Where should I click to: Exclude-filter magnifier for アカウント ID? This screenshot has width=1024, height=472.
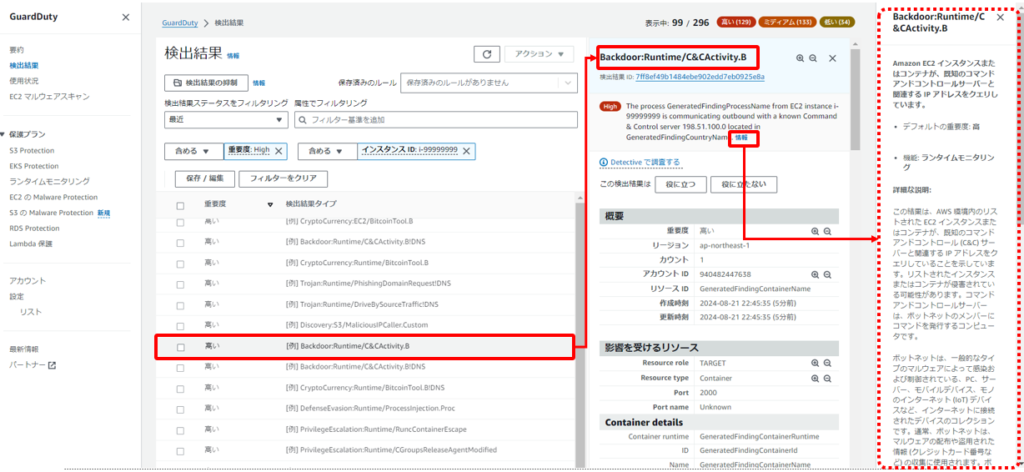point(827,275)
